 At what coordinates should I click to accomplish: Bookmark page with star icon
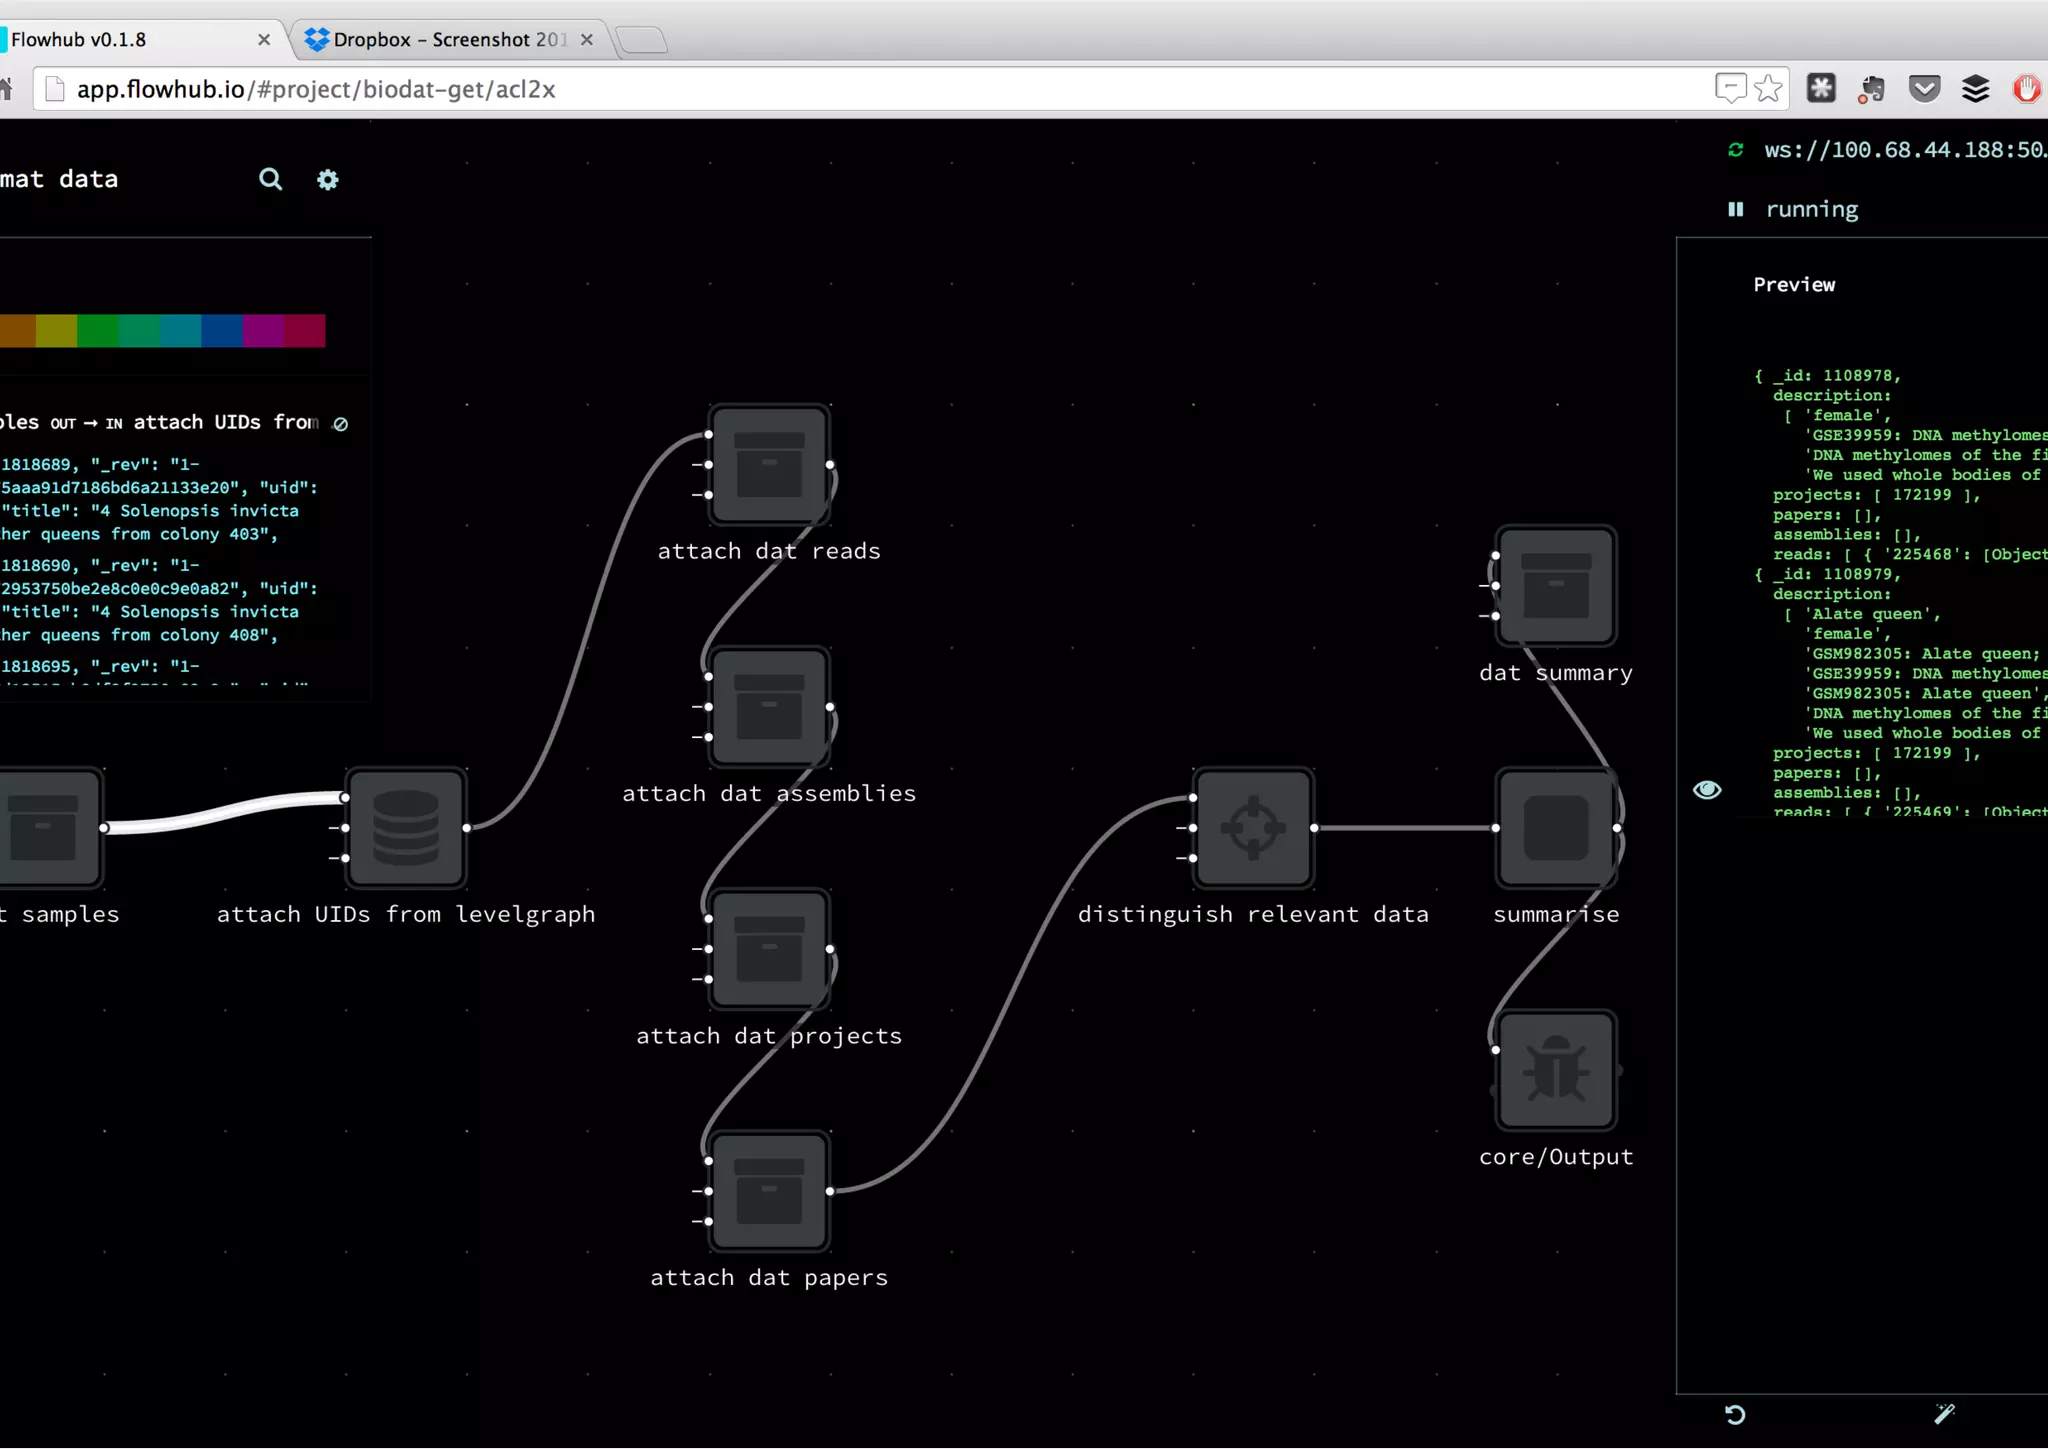1768,89
